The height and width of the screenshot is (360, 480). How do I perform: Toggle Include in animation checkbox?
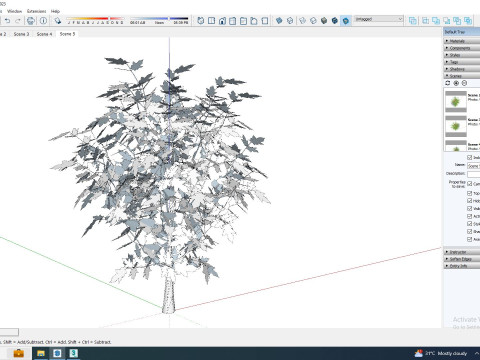[x=470, y=157]
